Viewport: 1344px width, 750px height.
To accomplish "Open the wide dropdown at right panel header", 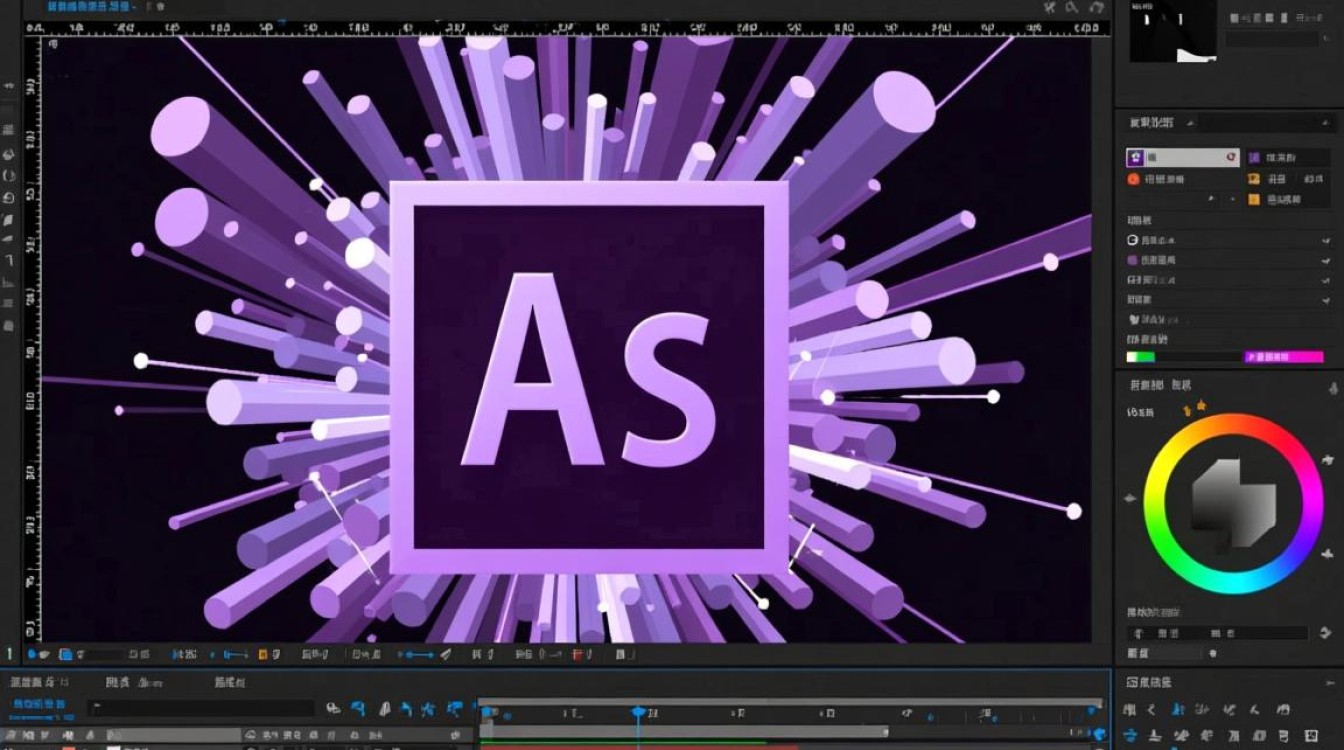I will (x=1265, y=123).
